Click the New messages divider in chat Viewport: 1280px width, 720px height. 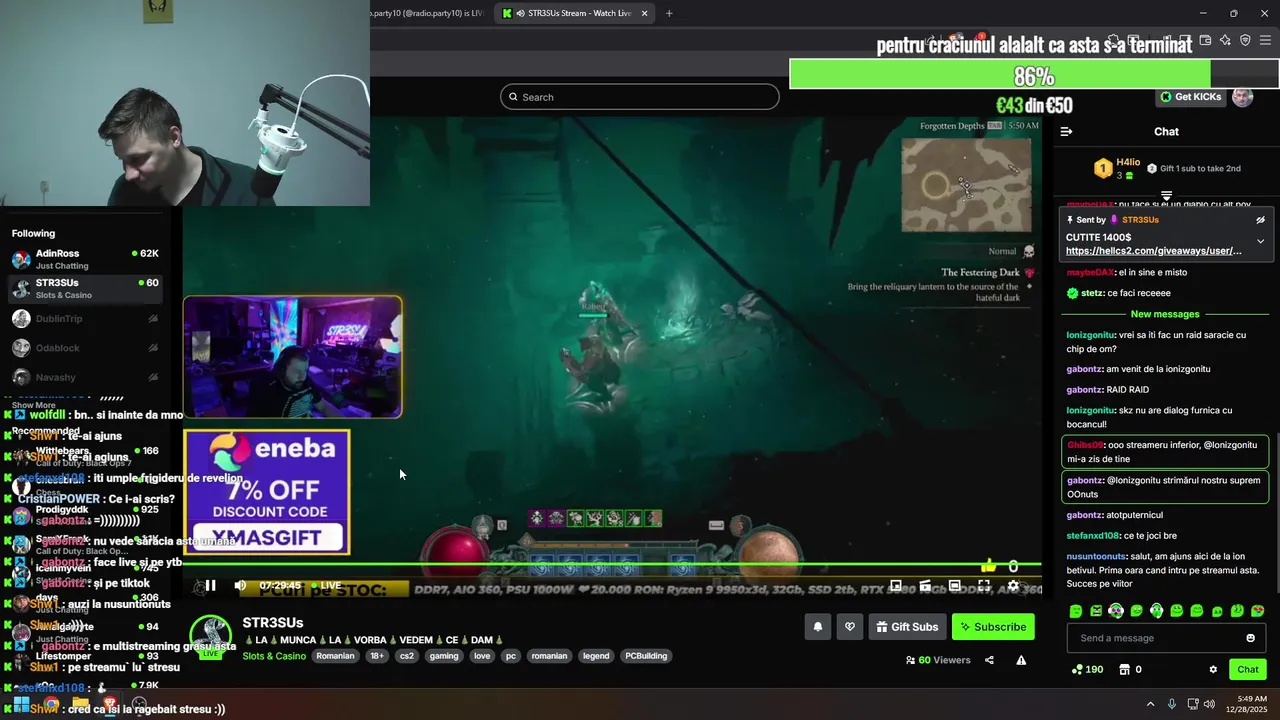tap(1165, 314)
